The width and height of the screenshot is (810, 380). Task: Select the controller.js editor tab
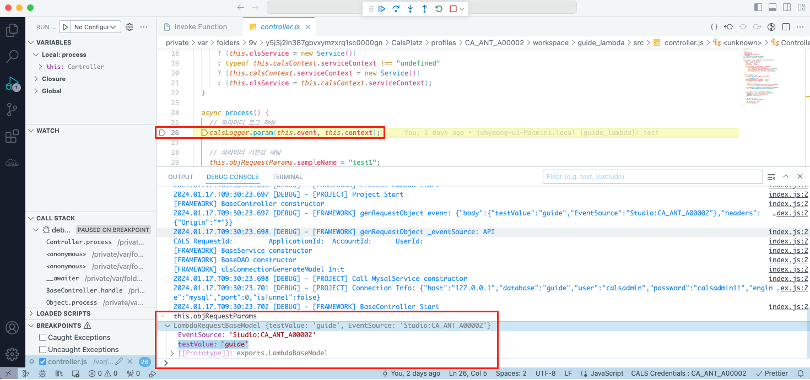tap(279, 27)
